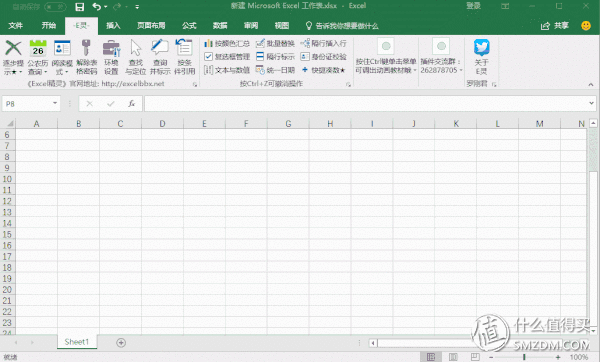Viewport: 600px width, 362px height.
Task: Switch to Page Layout view in status bar
Action: [x=453, y=357]
